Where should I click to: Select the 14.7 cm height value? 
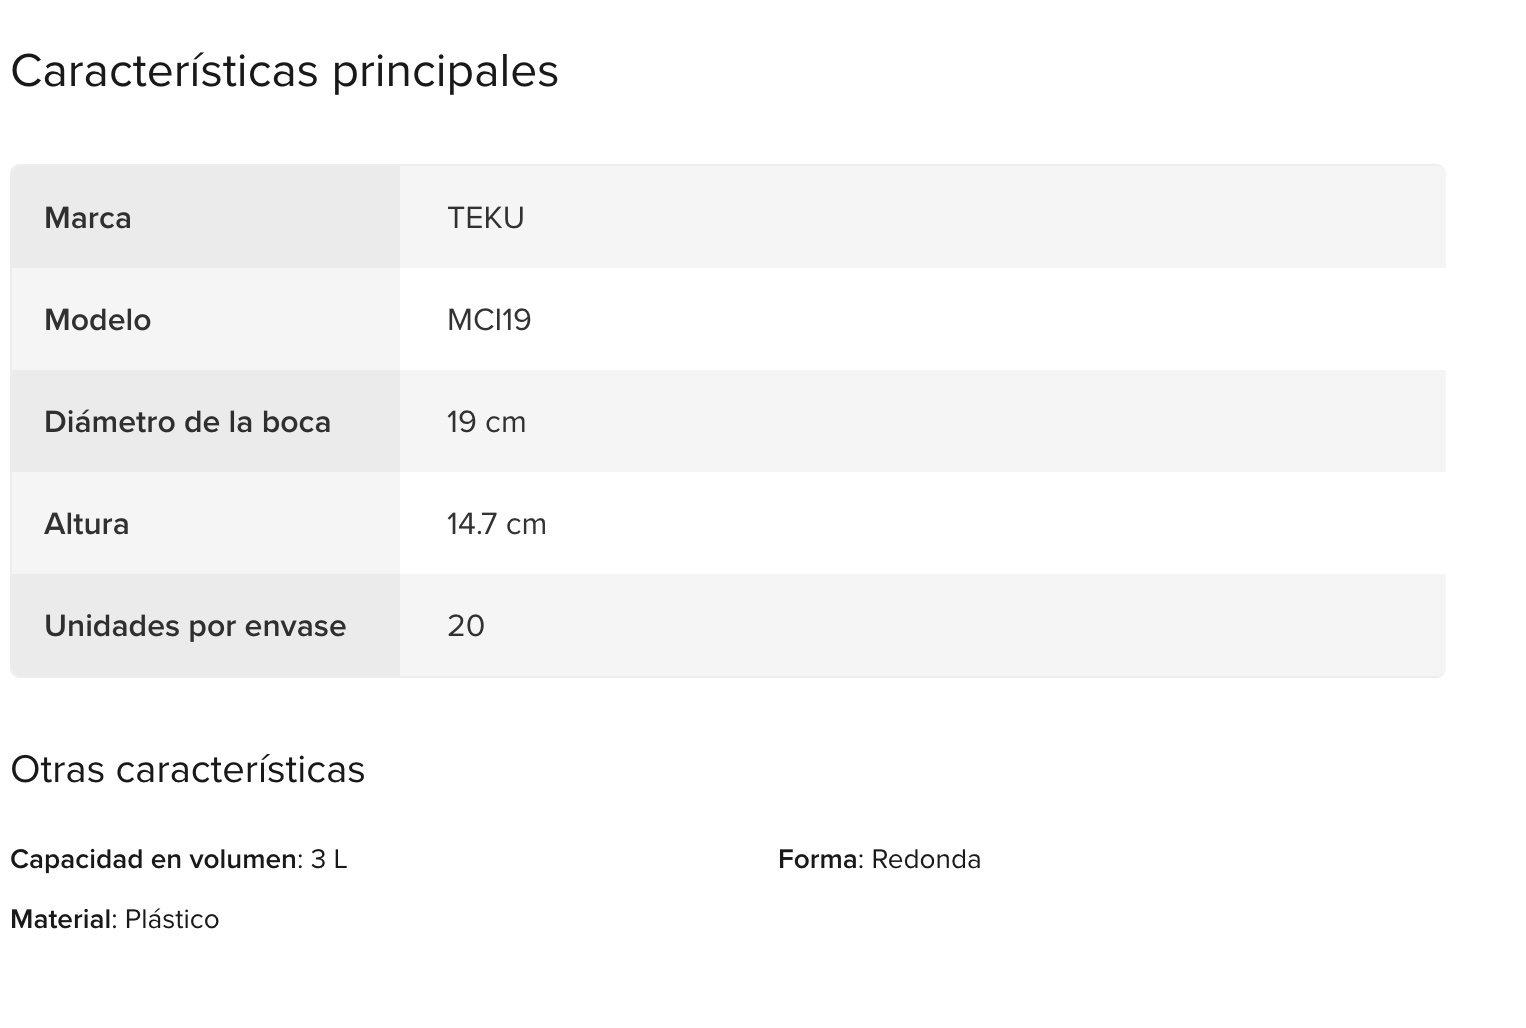coord(497,524)
